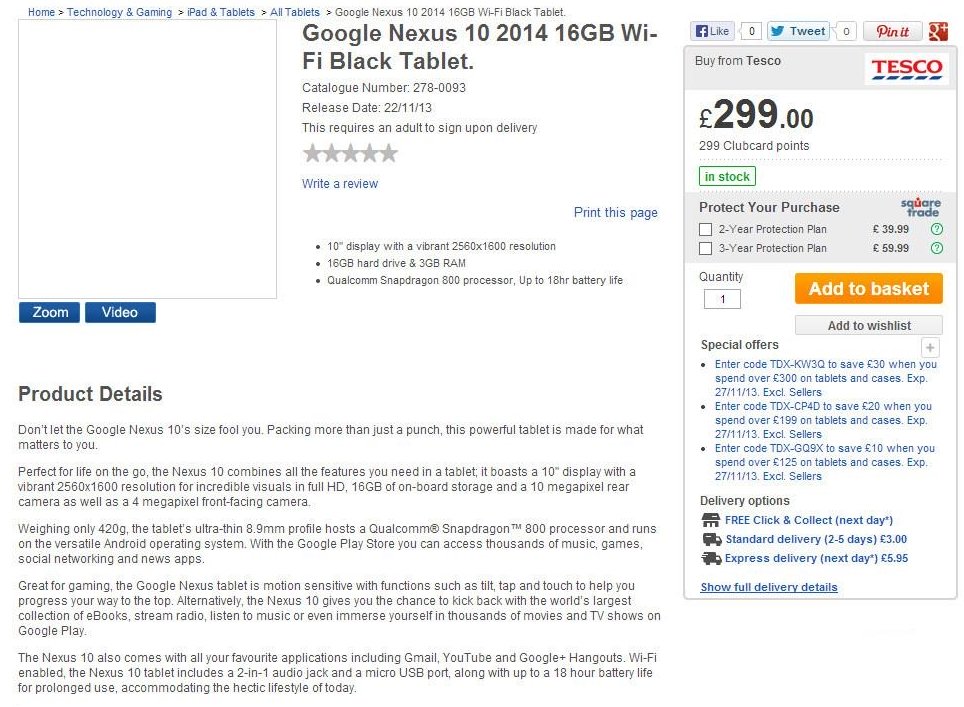Navigate to the All Tablets breadcrumb
Viewport: 964px width, 707px height.
pyautogui.click(x=295, y=12)
